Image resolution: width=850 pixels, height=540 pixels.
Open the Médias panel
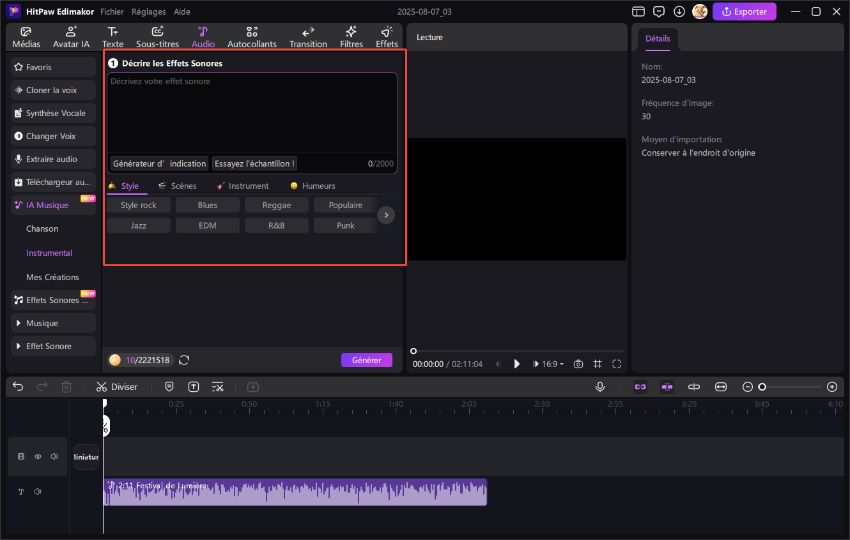point(26,37)
